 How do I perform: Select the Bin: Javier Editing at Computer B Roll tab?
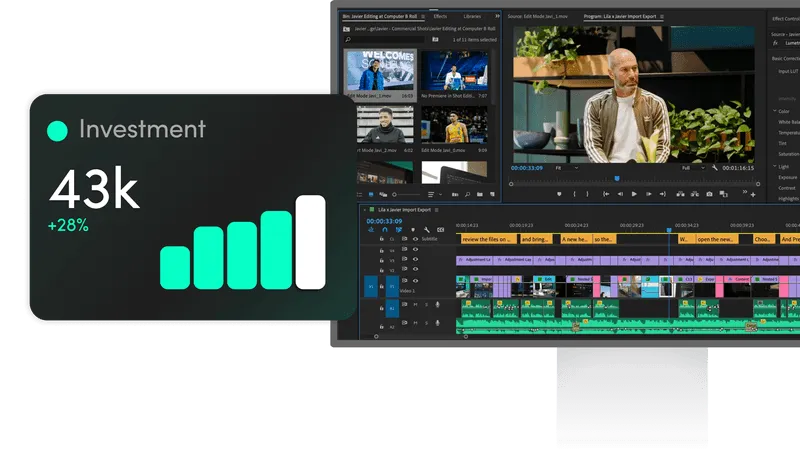point(380,16)
